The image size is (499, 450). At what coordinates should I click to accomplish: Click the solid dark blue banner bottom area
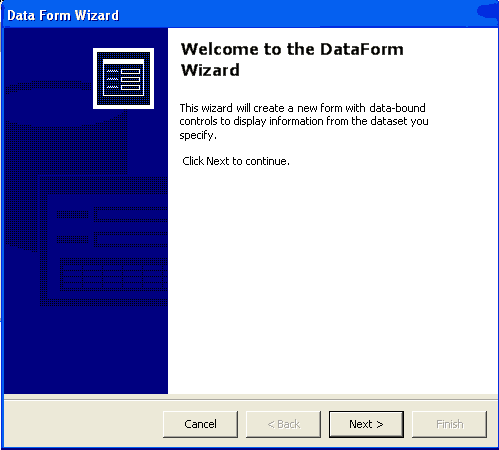86,350
